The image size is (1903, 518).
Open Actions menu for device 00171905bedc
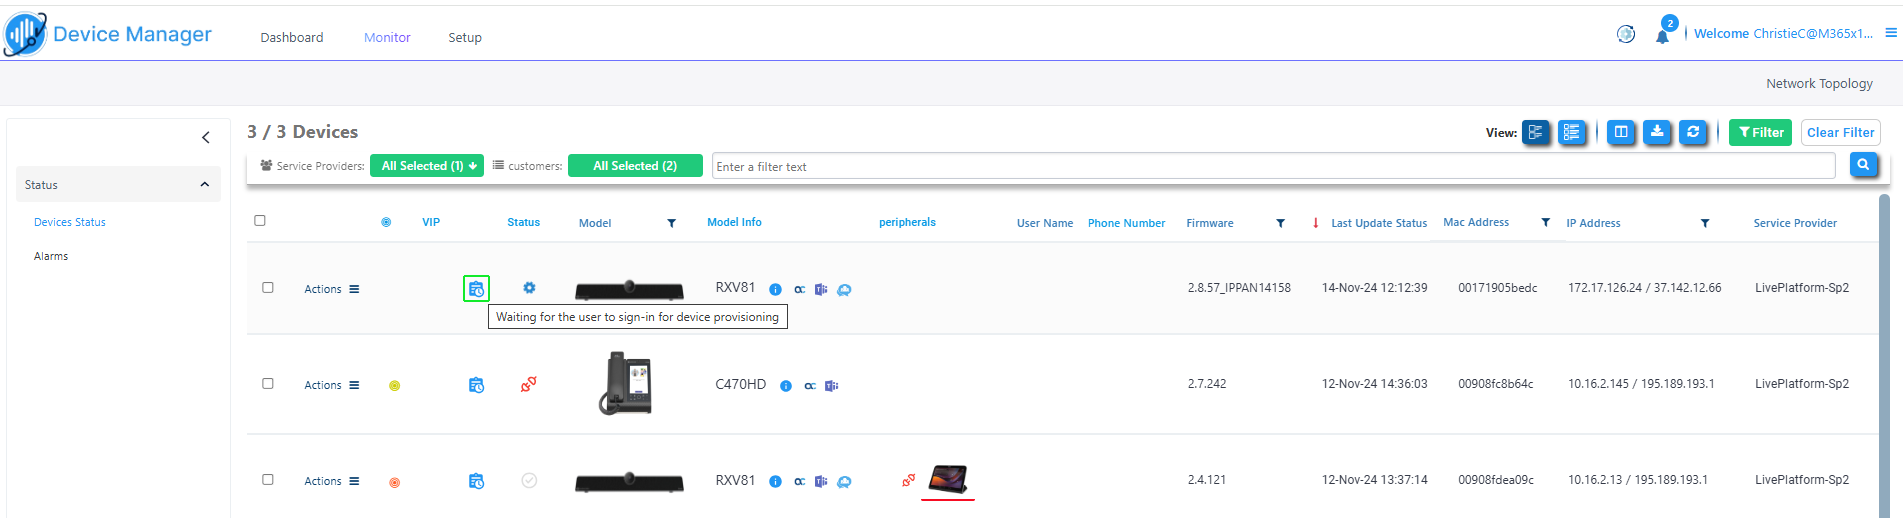click(x=332, y=289)
